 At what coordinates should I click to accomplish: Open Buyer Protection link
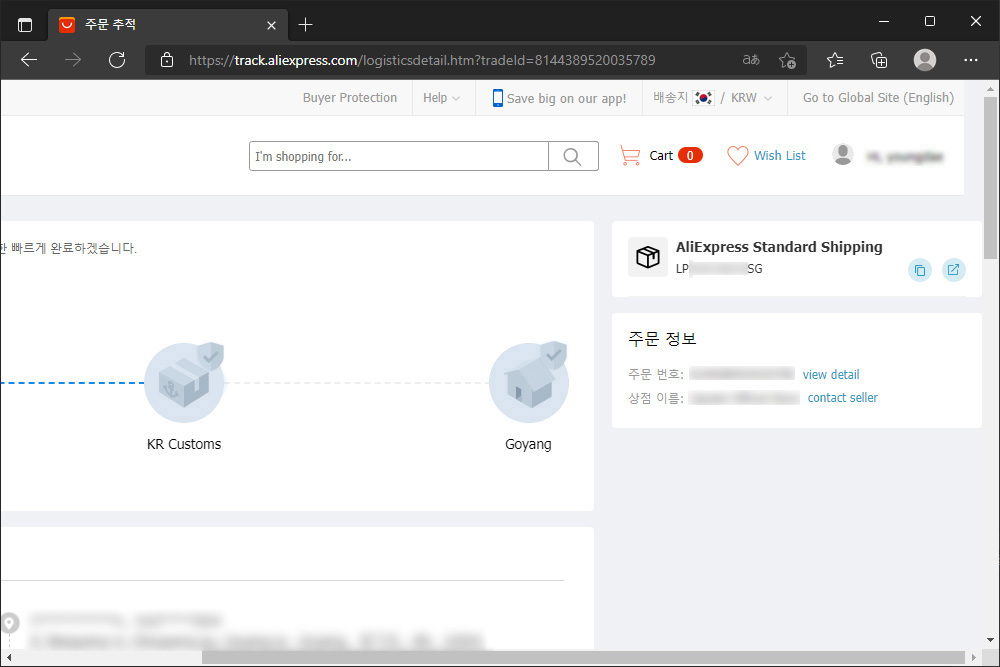(349, 98)
